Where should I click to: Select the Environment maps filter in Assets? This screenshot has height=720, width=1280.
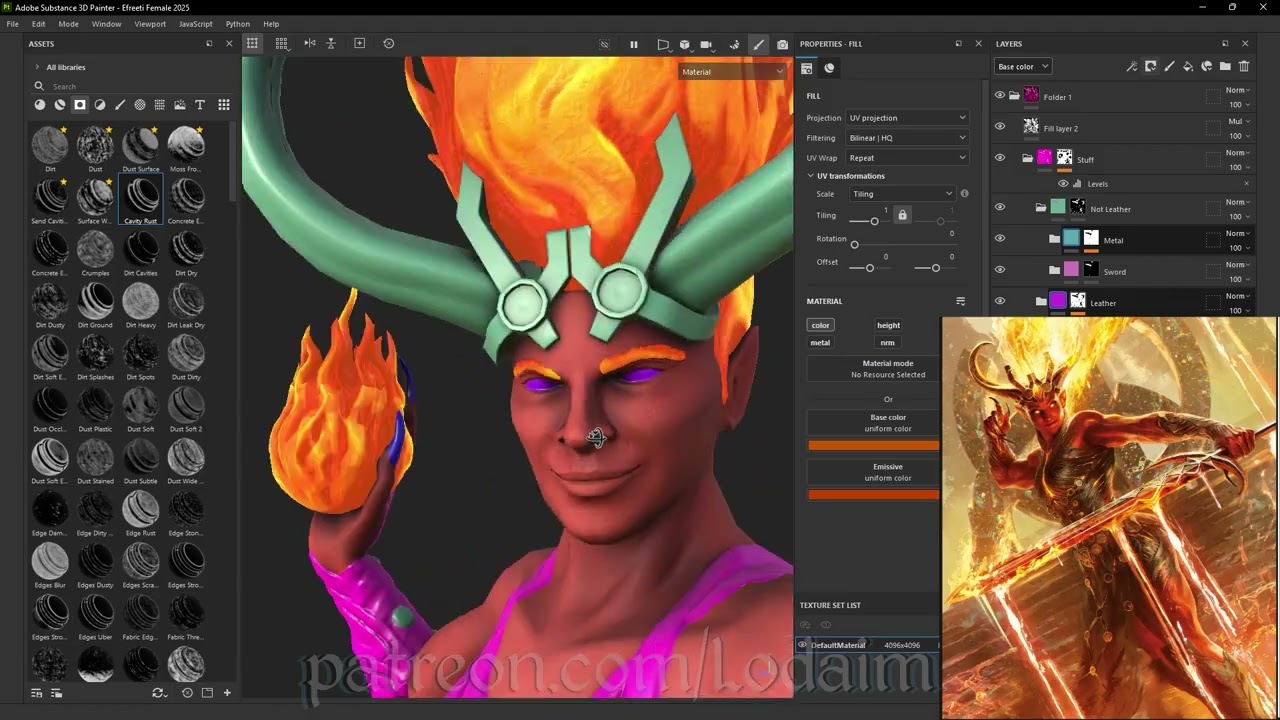click(x=179, y=105)
